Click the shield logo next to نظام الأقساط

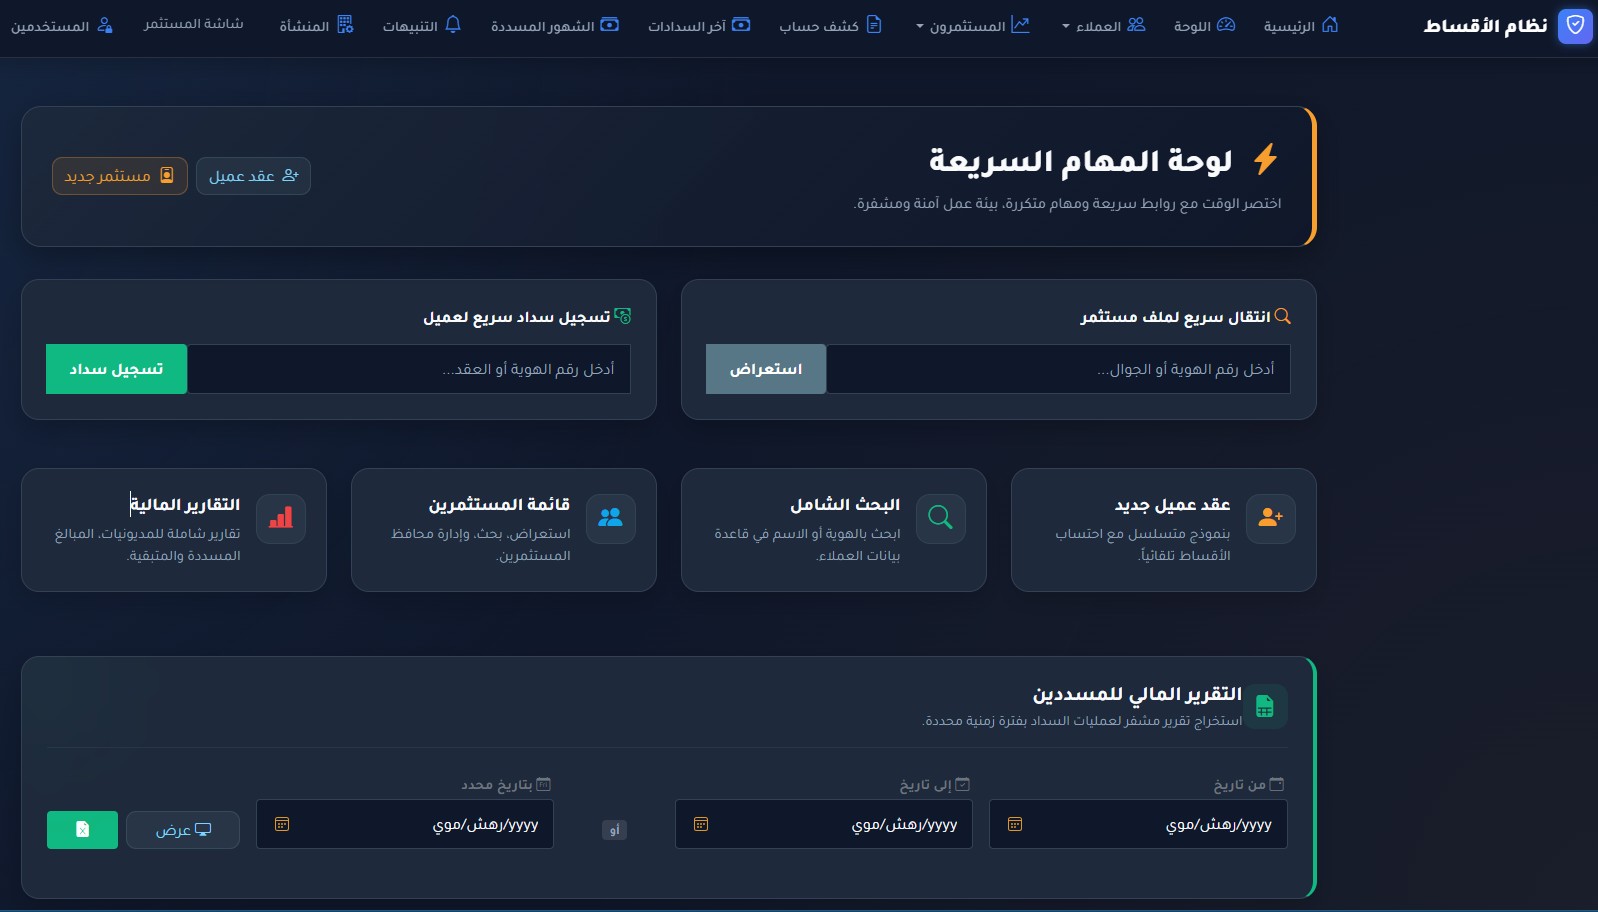(1575, 25)
